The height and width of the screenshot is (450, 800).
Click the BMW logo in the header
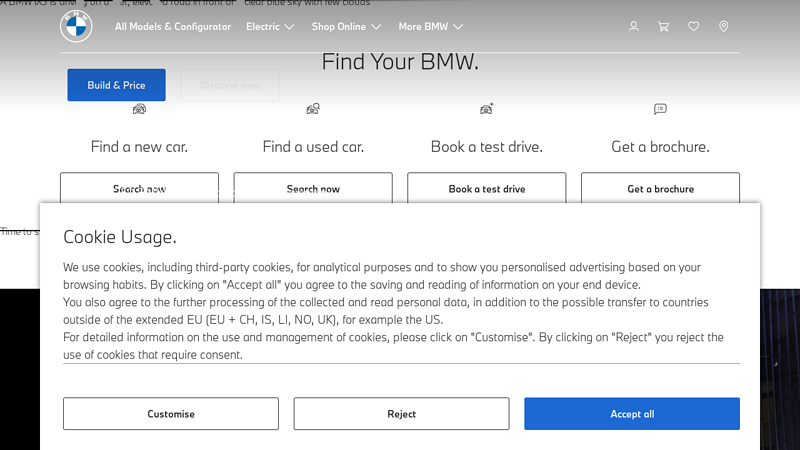[76, 26]
